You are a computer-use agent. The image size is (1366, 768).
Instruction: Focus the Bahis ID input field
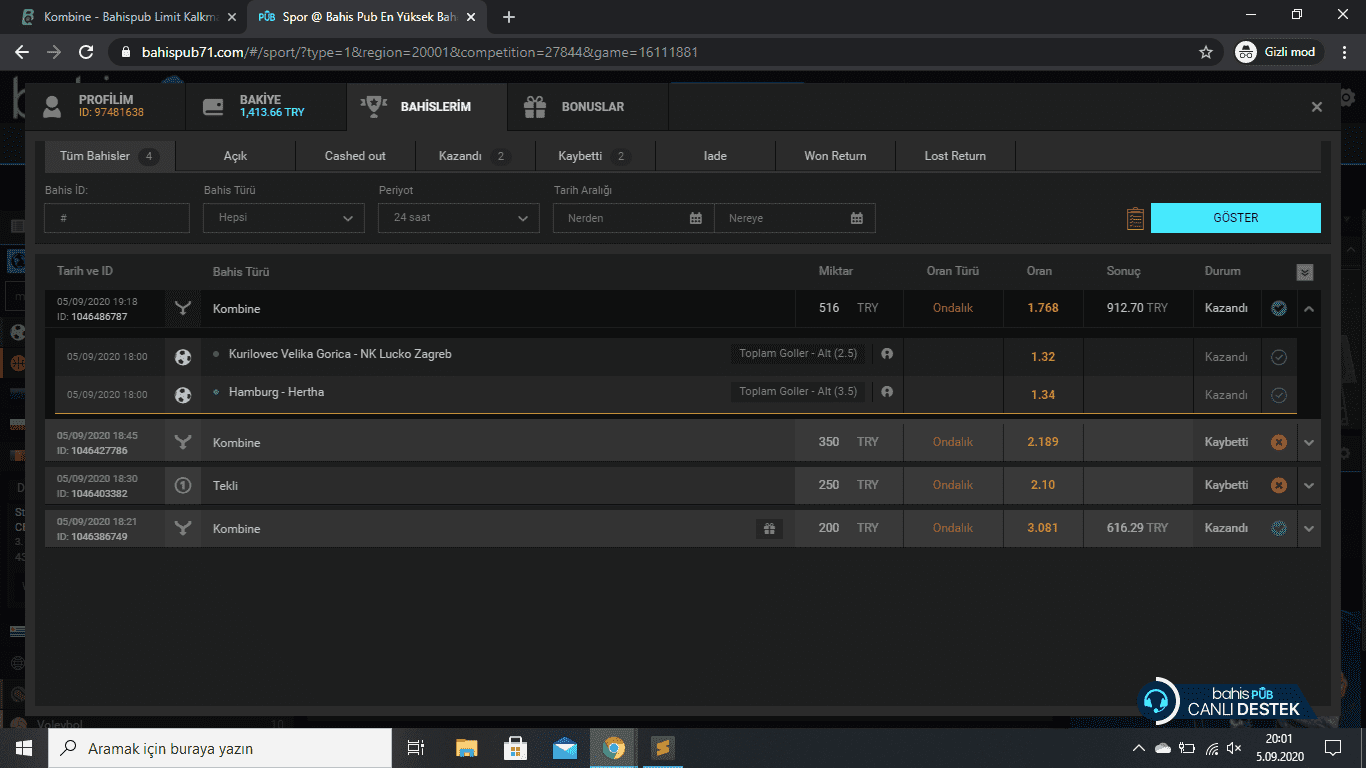coord(117,218)
